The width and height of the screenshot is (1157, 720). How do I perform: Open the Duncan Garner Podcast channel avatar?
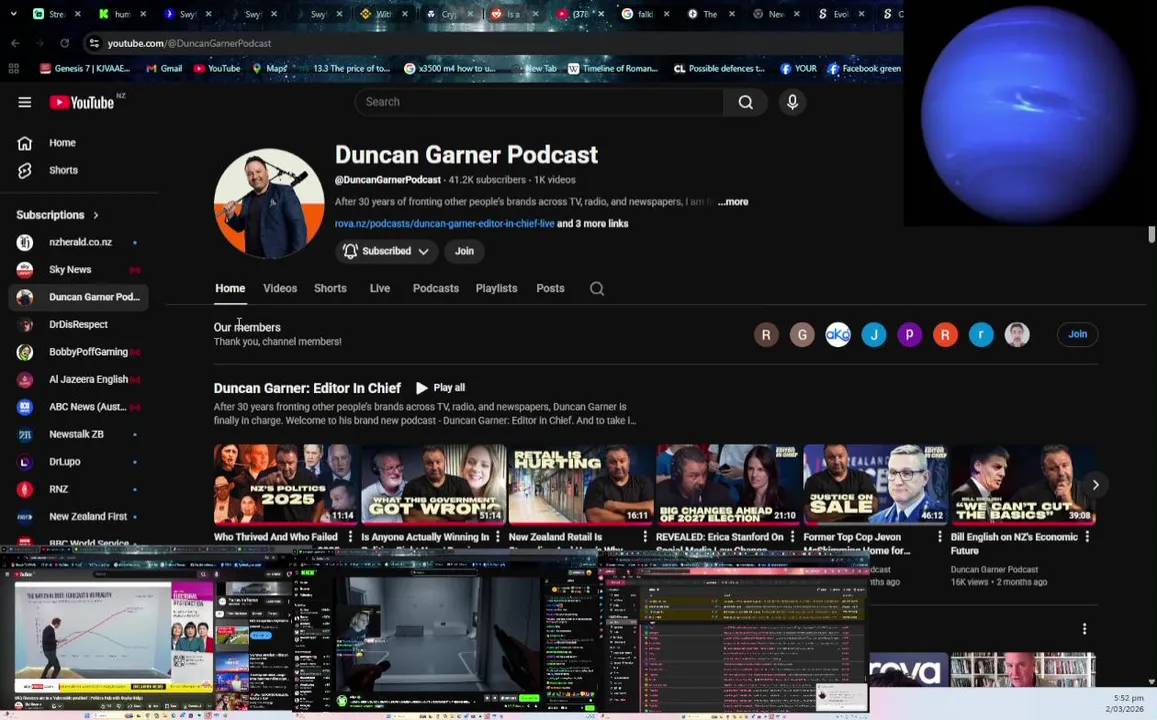click(x=269, y=204)
